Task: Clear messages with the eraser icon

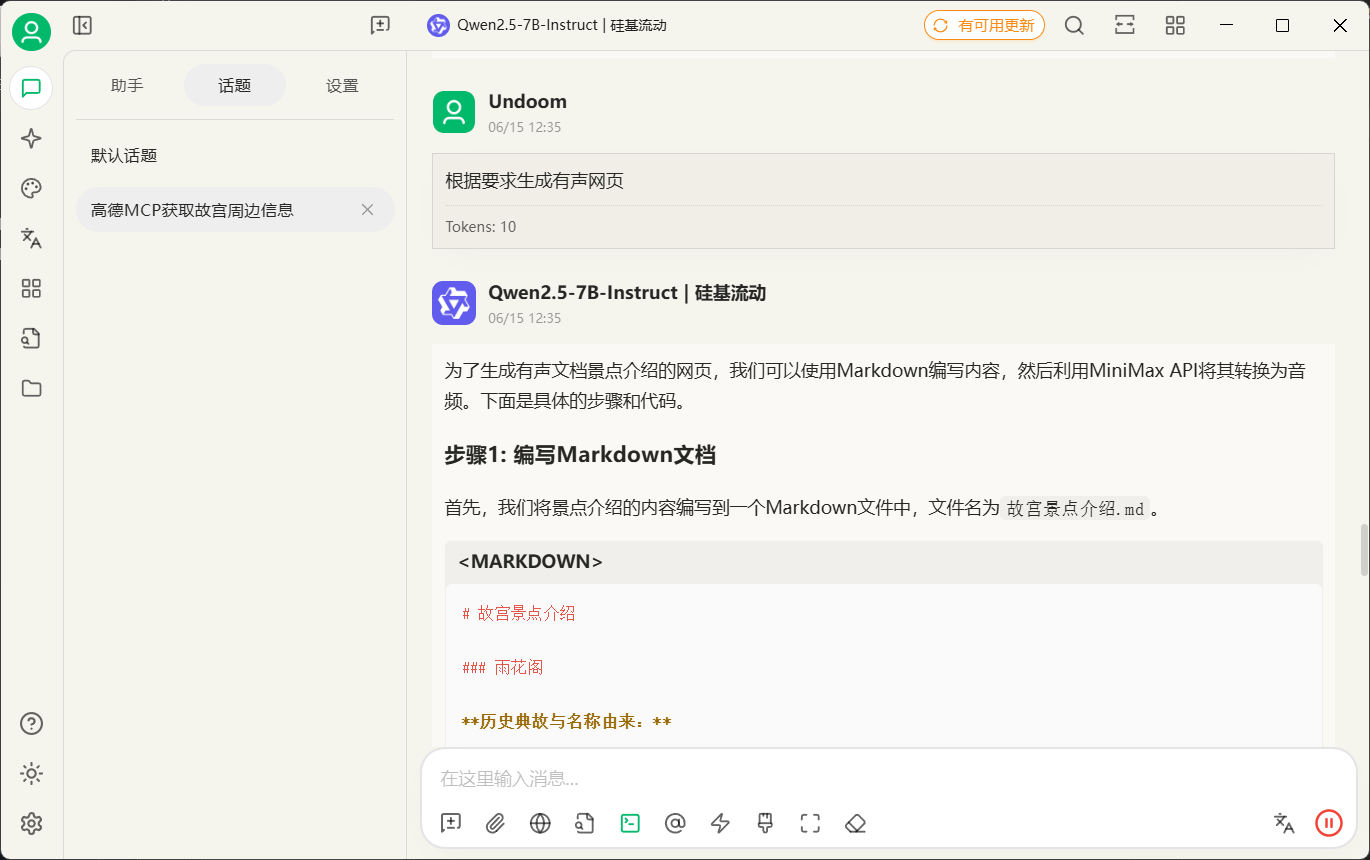Action: pos(855,823)
